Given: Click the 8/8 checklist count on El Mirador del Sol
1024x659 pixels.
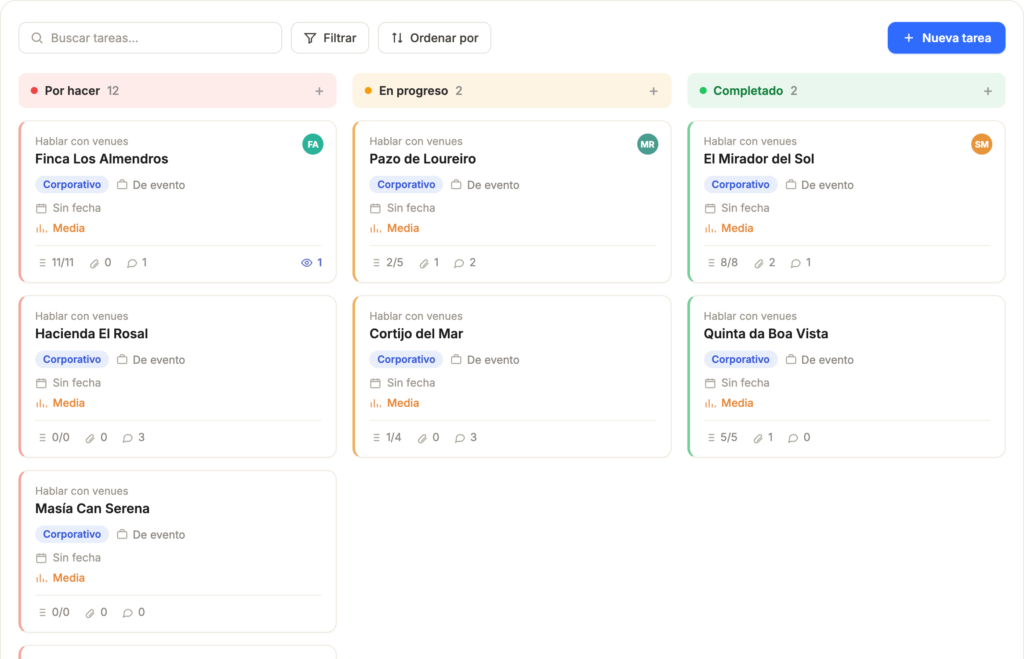Looking at the screenshot, I should coord(722,263).
